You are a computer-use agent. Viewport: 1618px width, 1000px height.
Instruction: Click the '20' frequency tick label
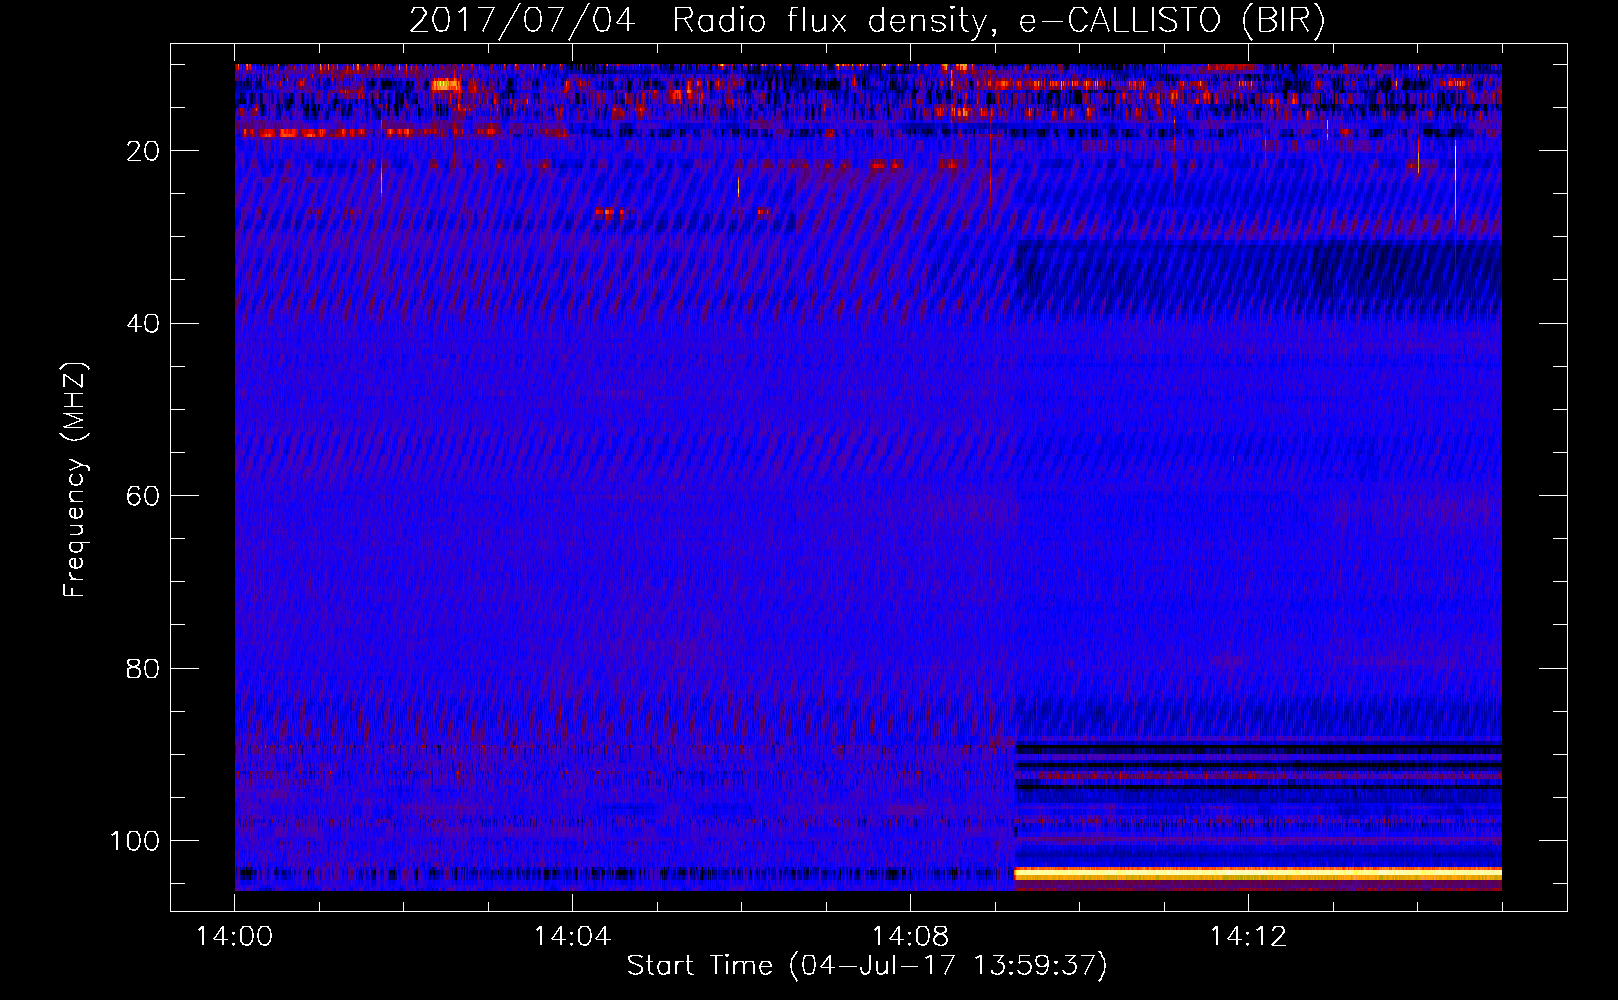143,151
